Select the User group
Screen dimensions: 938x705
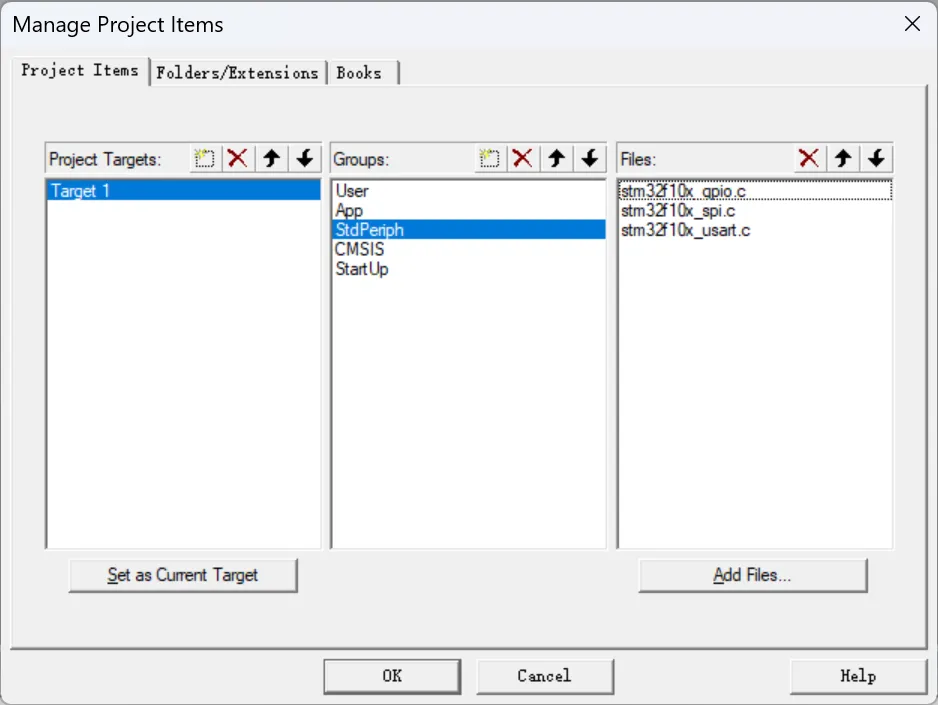[x=468, y=191]
